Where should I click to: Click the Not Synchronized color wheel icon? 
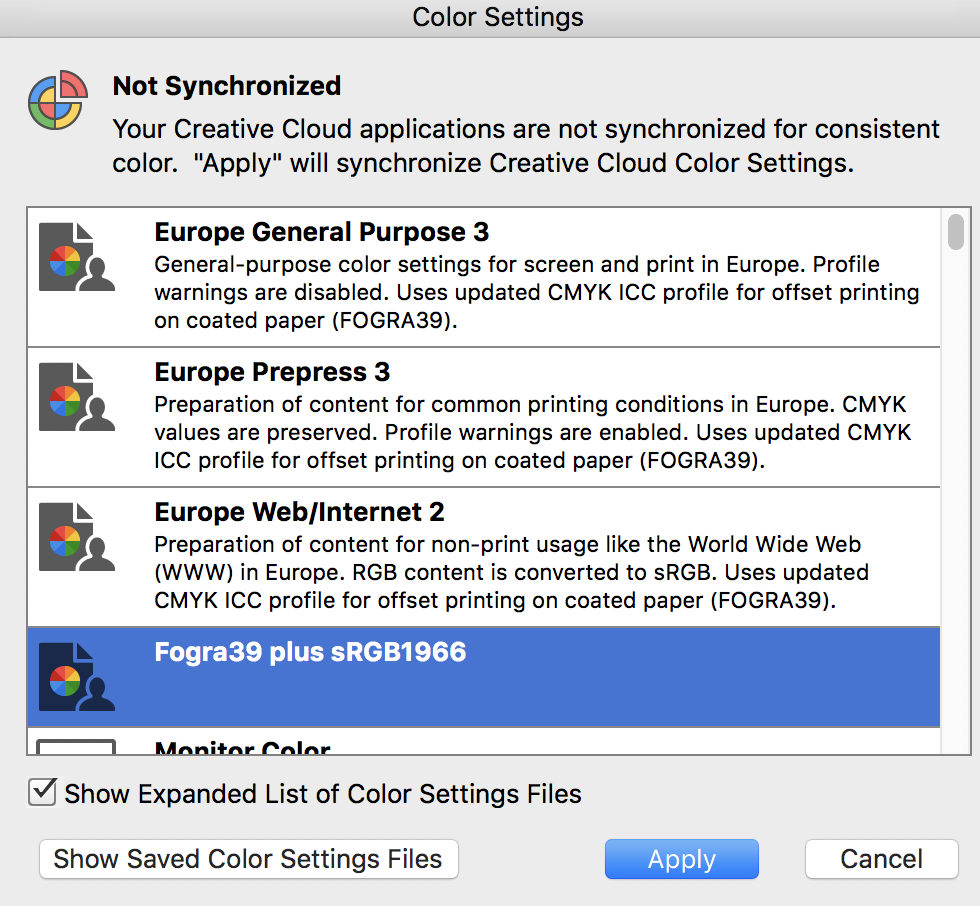[59, 101]
